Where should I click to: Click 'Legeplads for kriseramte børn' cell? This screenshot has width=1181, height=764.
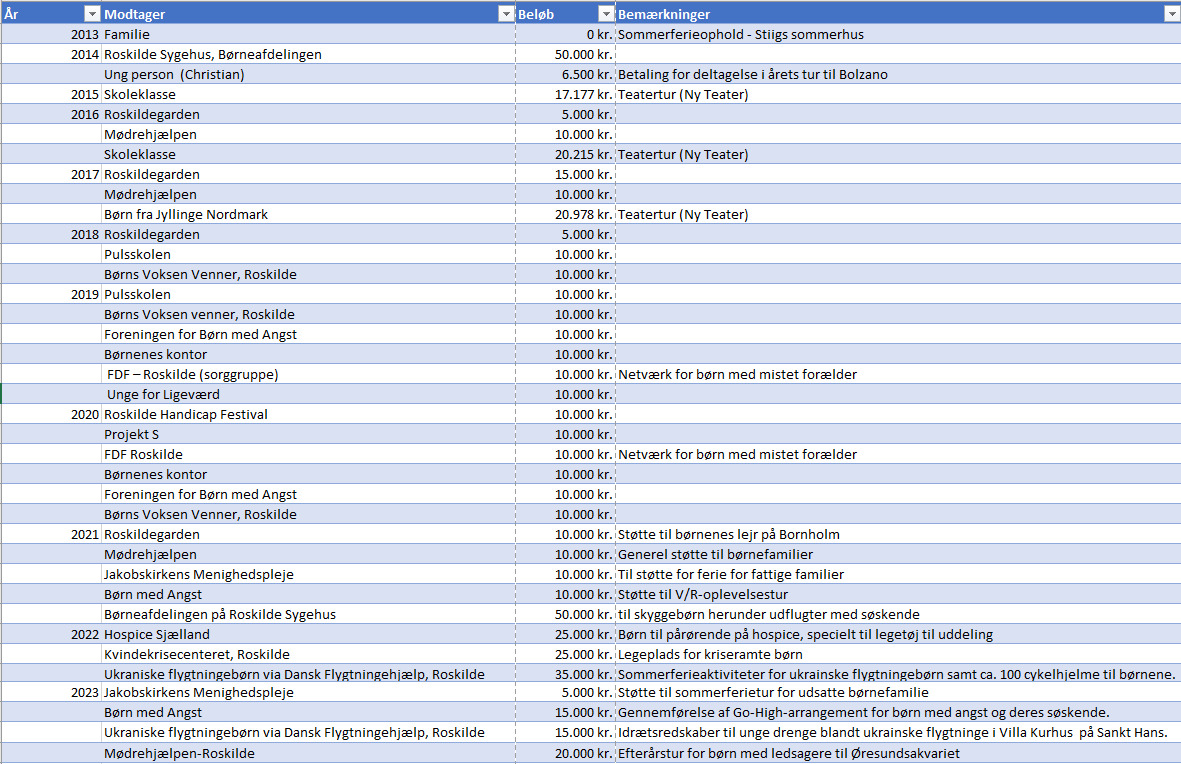point(898,654)
